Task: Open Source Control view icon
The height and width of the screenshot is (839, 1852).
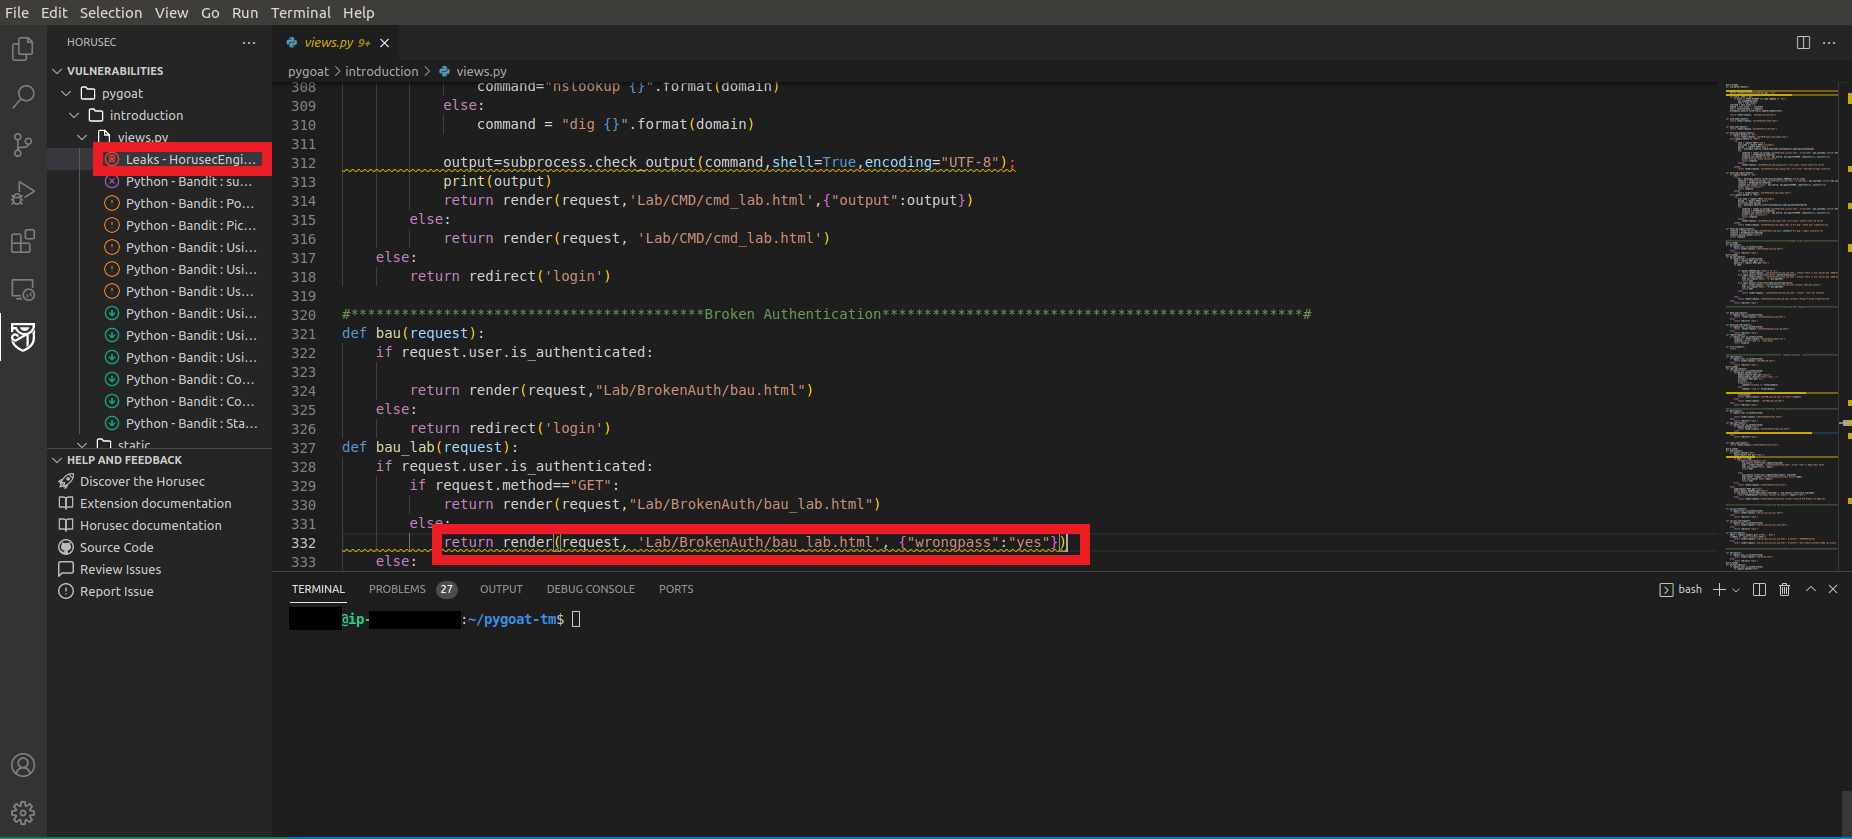Action: (x=23, y=145)
